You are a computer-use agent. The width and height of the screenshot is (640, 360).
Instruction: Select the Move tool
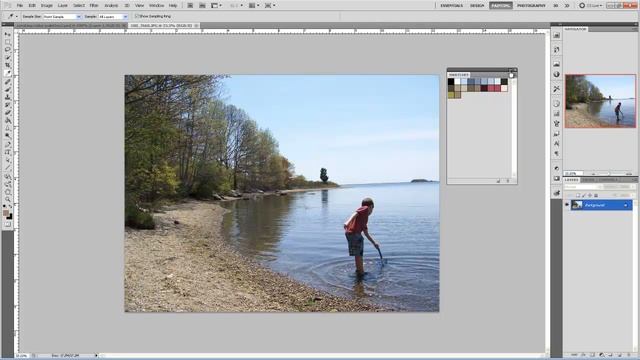(8, 35)
